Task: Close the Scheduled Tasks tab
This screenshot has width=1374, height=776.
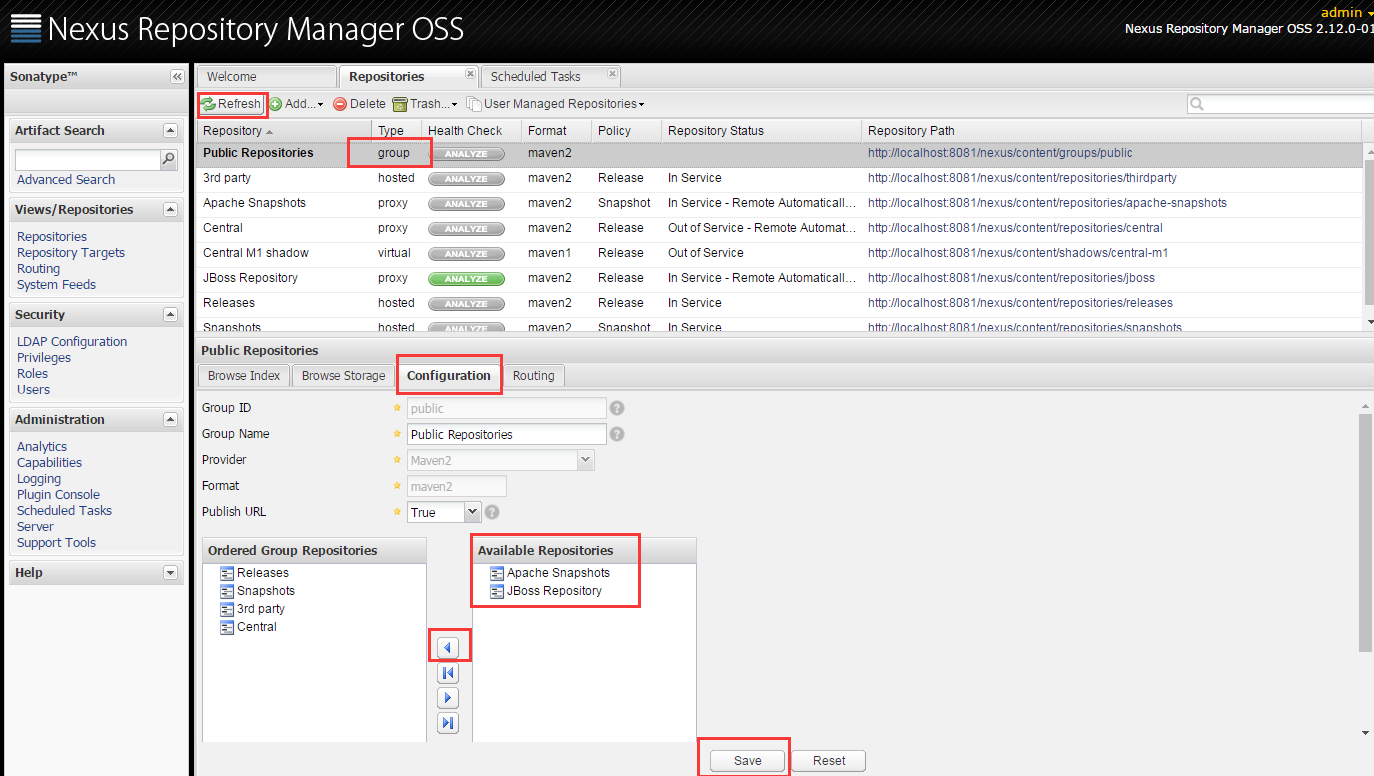Action: pyautogui.click(x=612, y=74)
